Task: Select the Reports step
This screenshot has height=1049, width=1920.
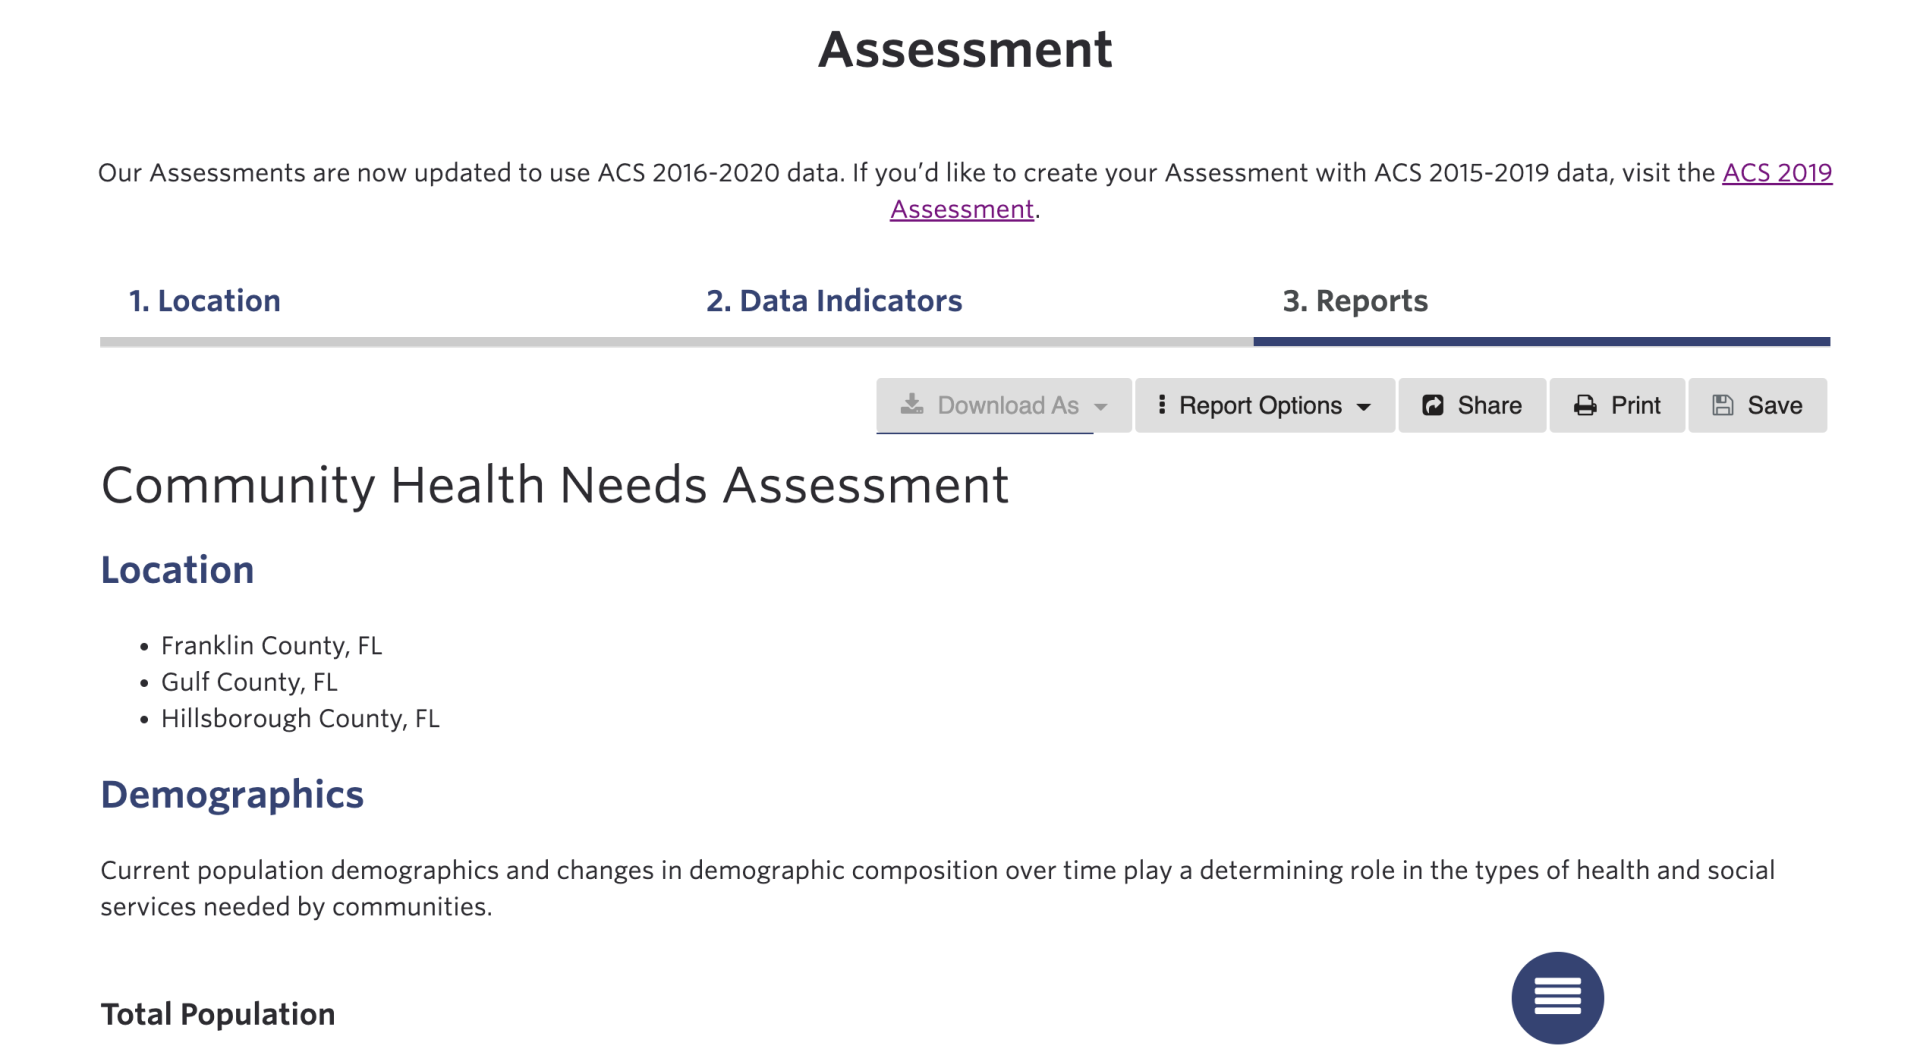Action: point(1355,300)
